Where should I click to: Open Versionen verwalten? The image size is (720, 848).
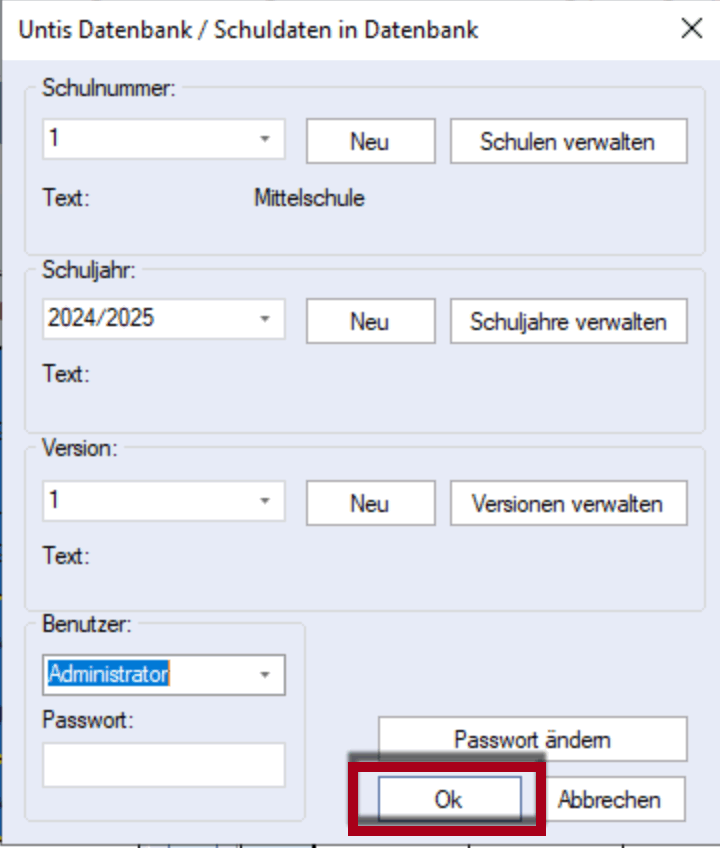568,503
